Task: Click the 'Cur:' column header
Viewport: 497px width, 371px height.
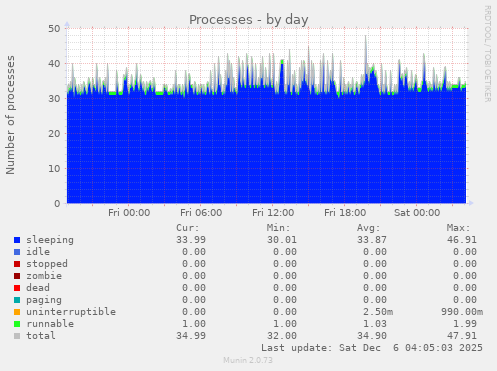Action: 188,228
